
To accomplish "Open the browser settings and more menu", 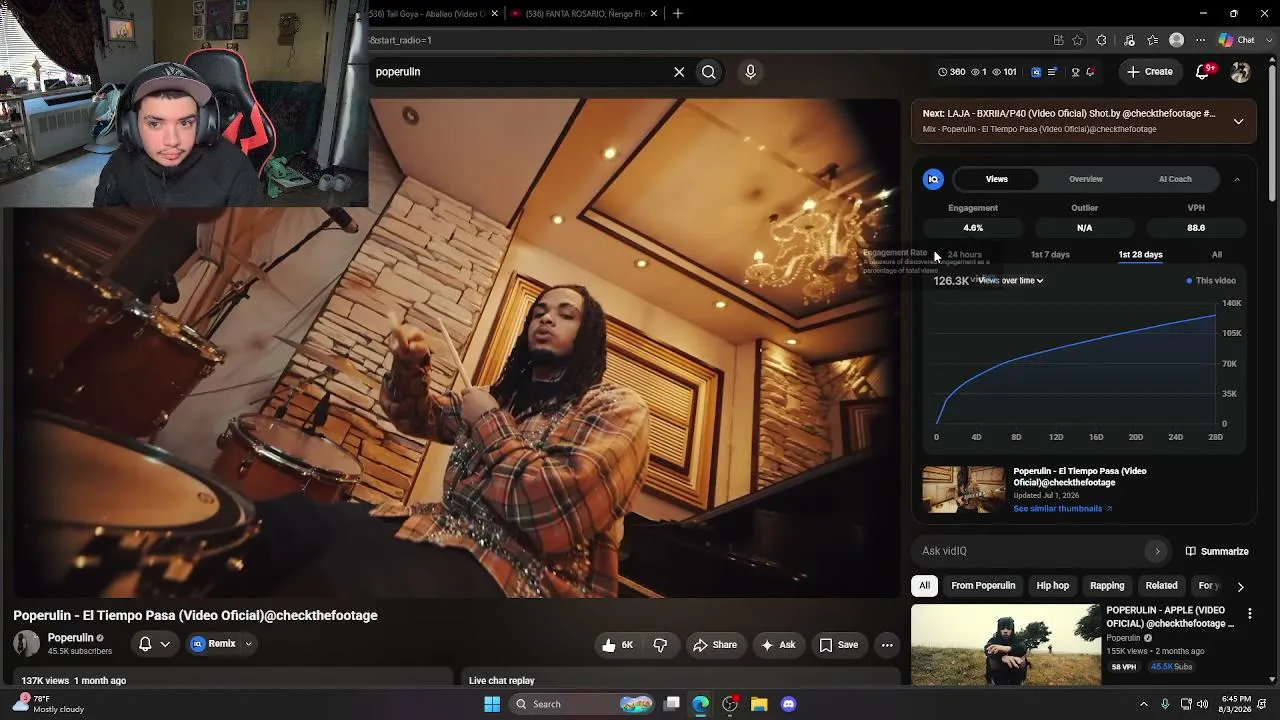I will click(1201, 40).
